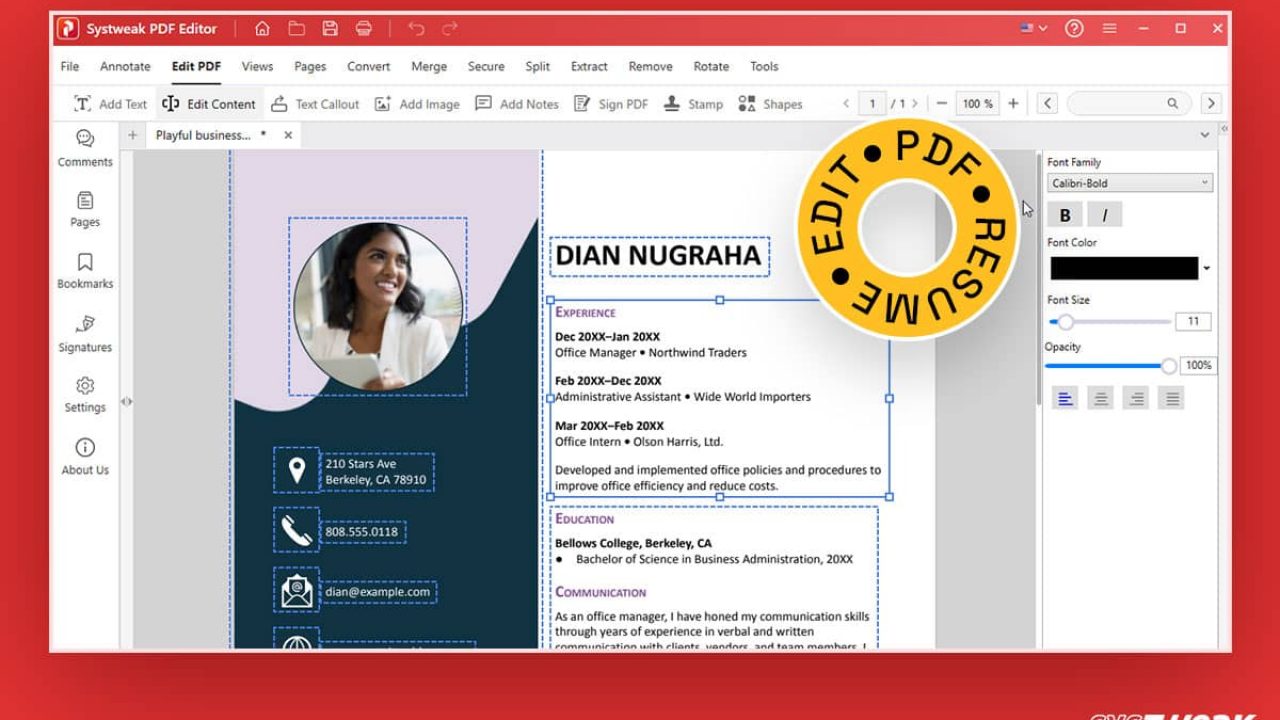
Task: Open the Bookmarks side panel
Action: pos(85,270)
